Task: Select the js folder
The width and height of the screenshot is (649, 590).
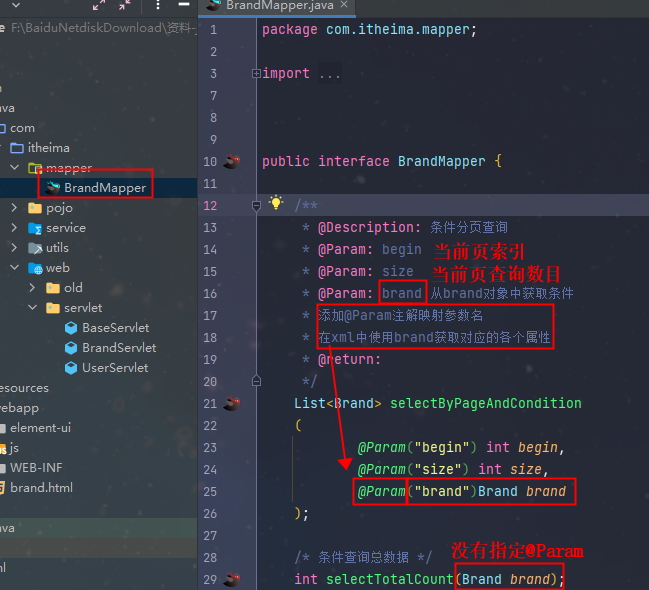Action: [x=14, y=448]
